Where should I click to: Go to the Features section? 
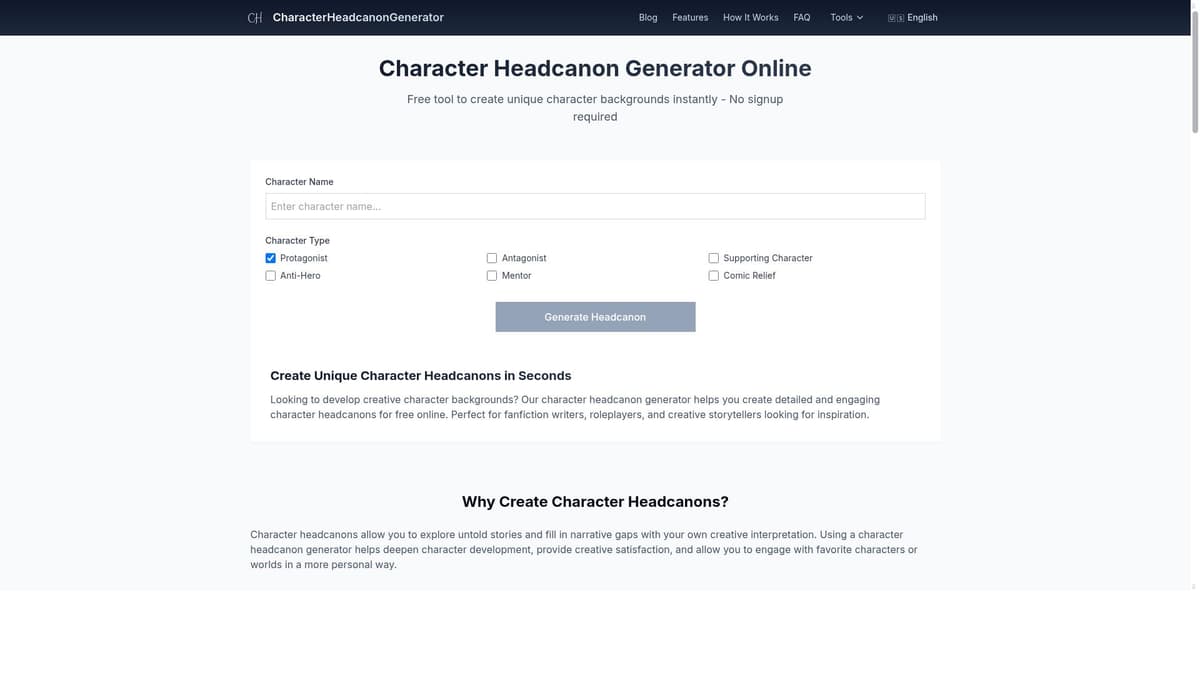tap(690, 17)
